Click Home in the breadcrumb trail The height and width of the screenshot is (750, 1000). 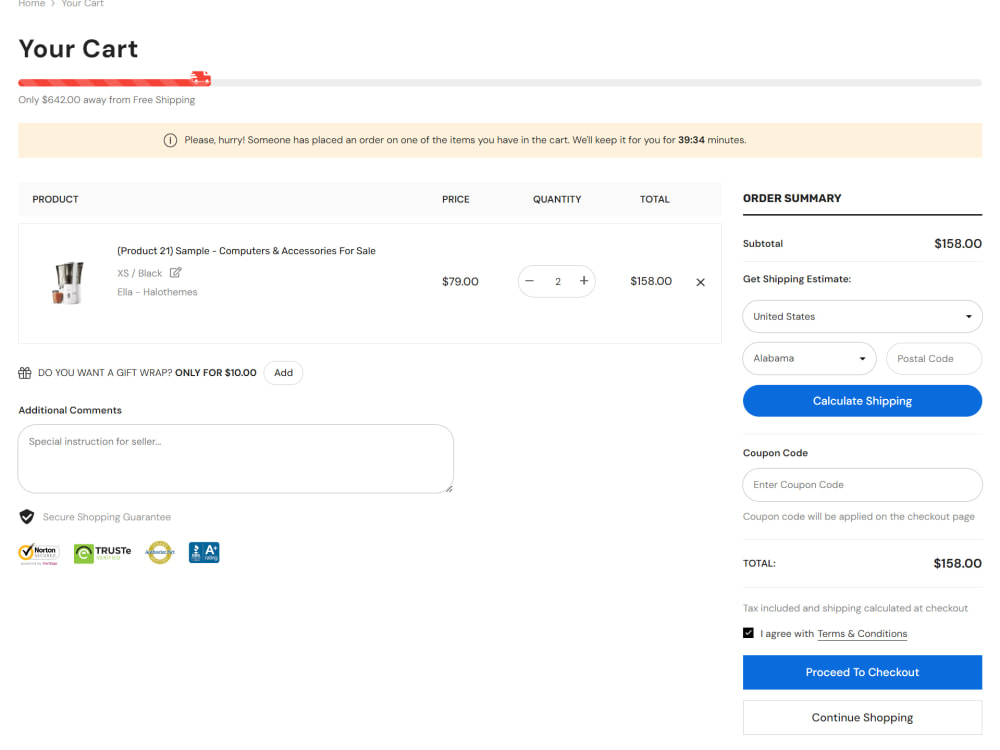(31, 4)
